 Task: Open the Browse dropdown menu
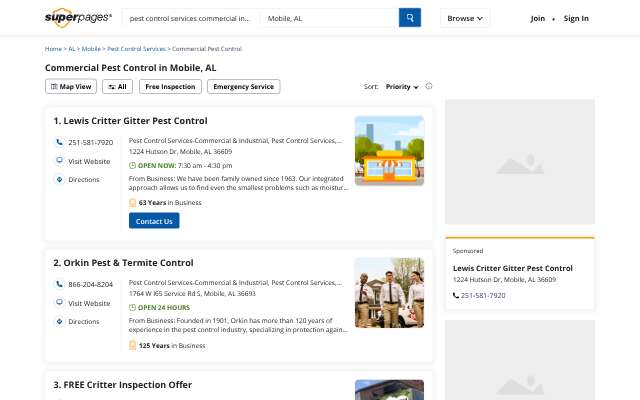pos(465,18)
